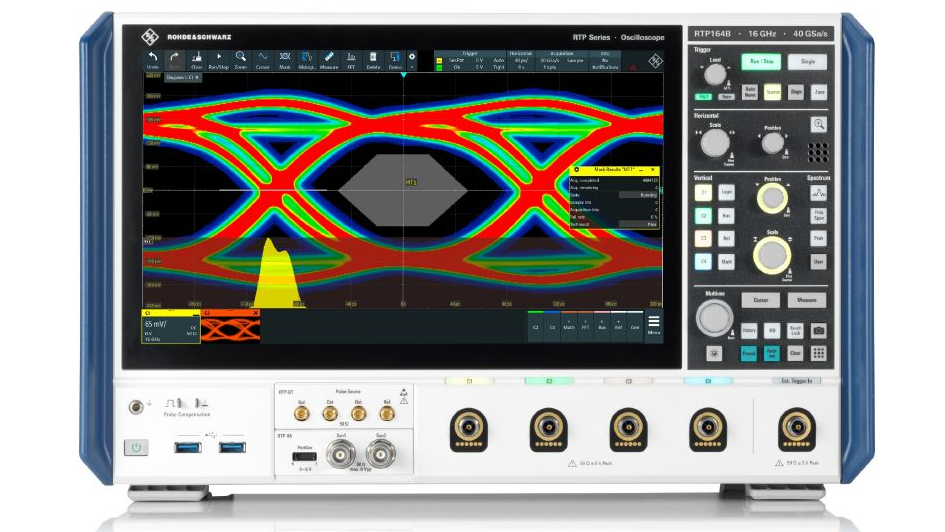Toggle channel C4 key
The width and height of the screenshot is (945, 532).
pyautogui.click(x=703, y=261)
